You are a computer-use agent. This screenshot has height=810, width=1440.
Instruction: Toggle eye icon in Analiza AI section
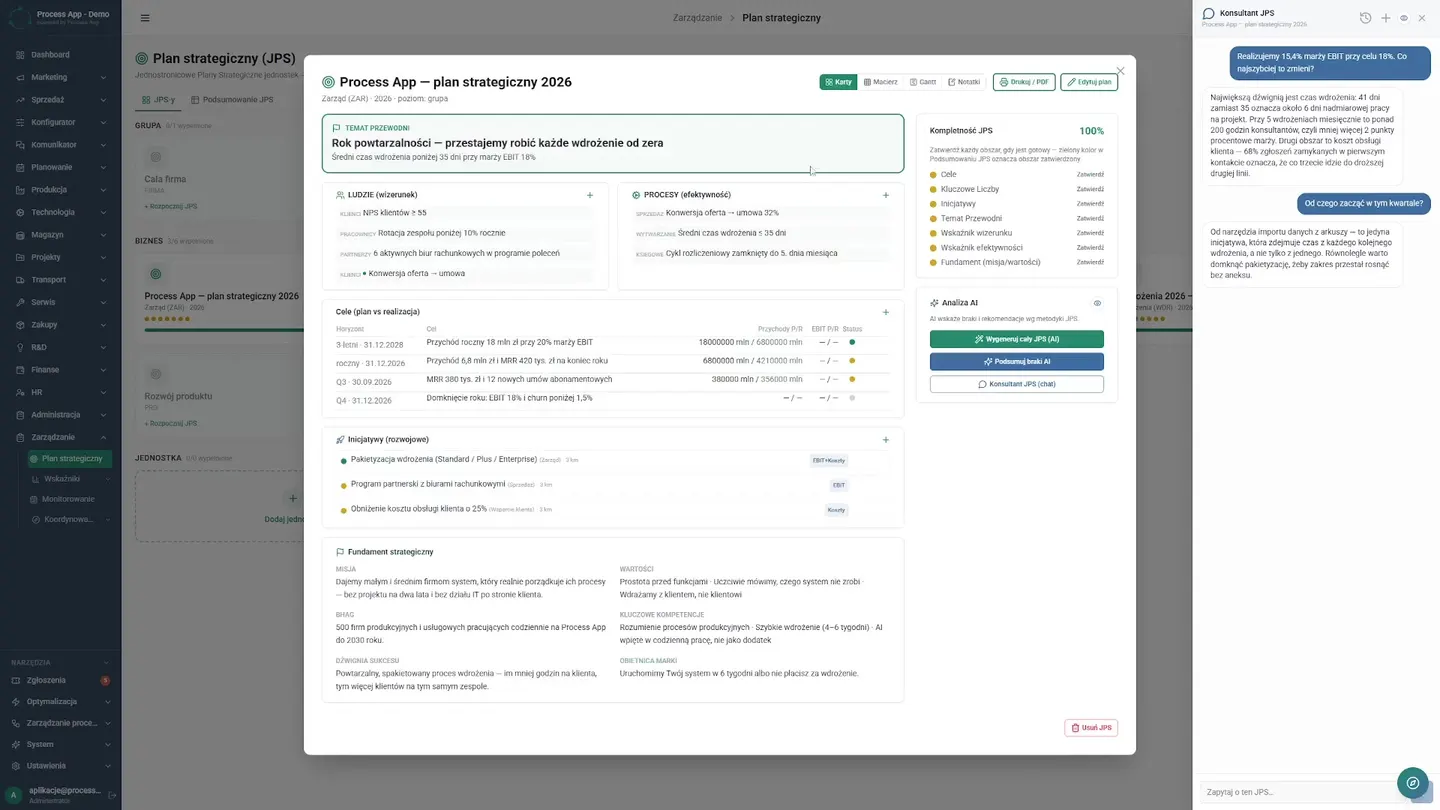click(x=1097, y=303)
